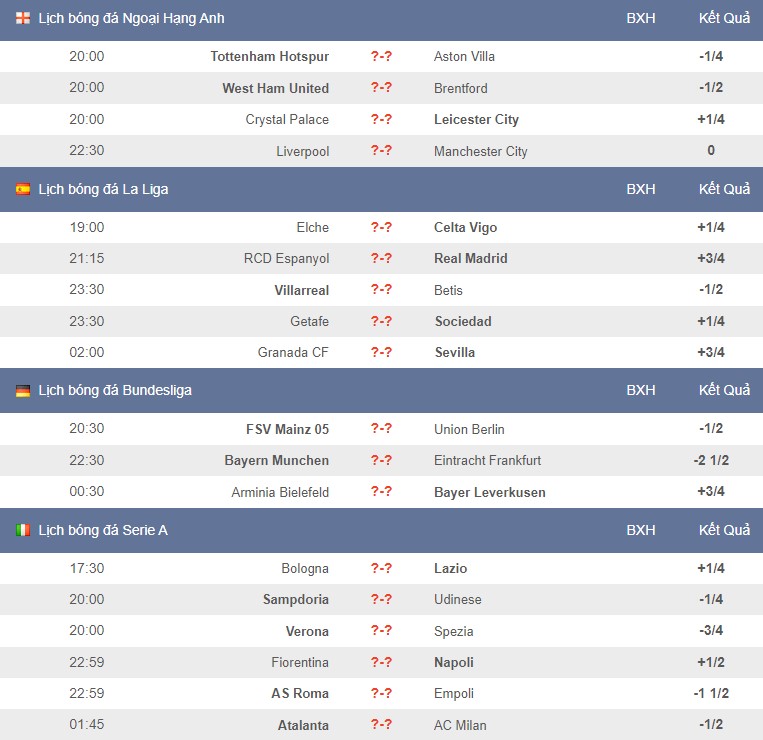
Task: Select Lịch bóng đá Ngoại Hạng Anh heading
Action: (x=131, y=18)
